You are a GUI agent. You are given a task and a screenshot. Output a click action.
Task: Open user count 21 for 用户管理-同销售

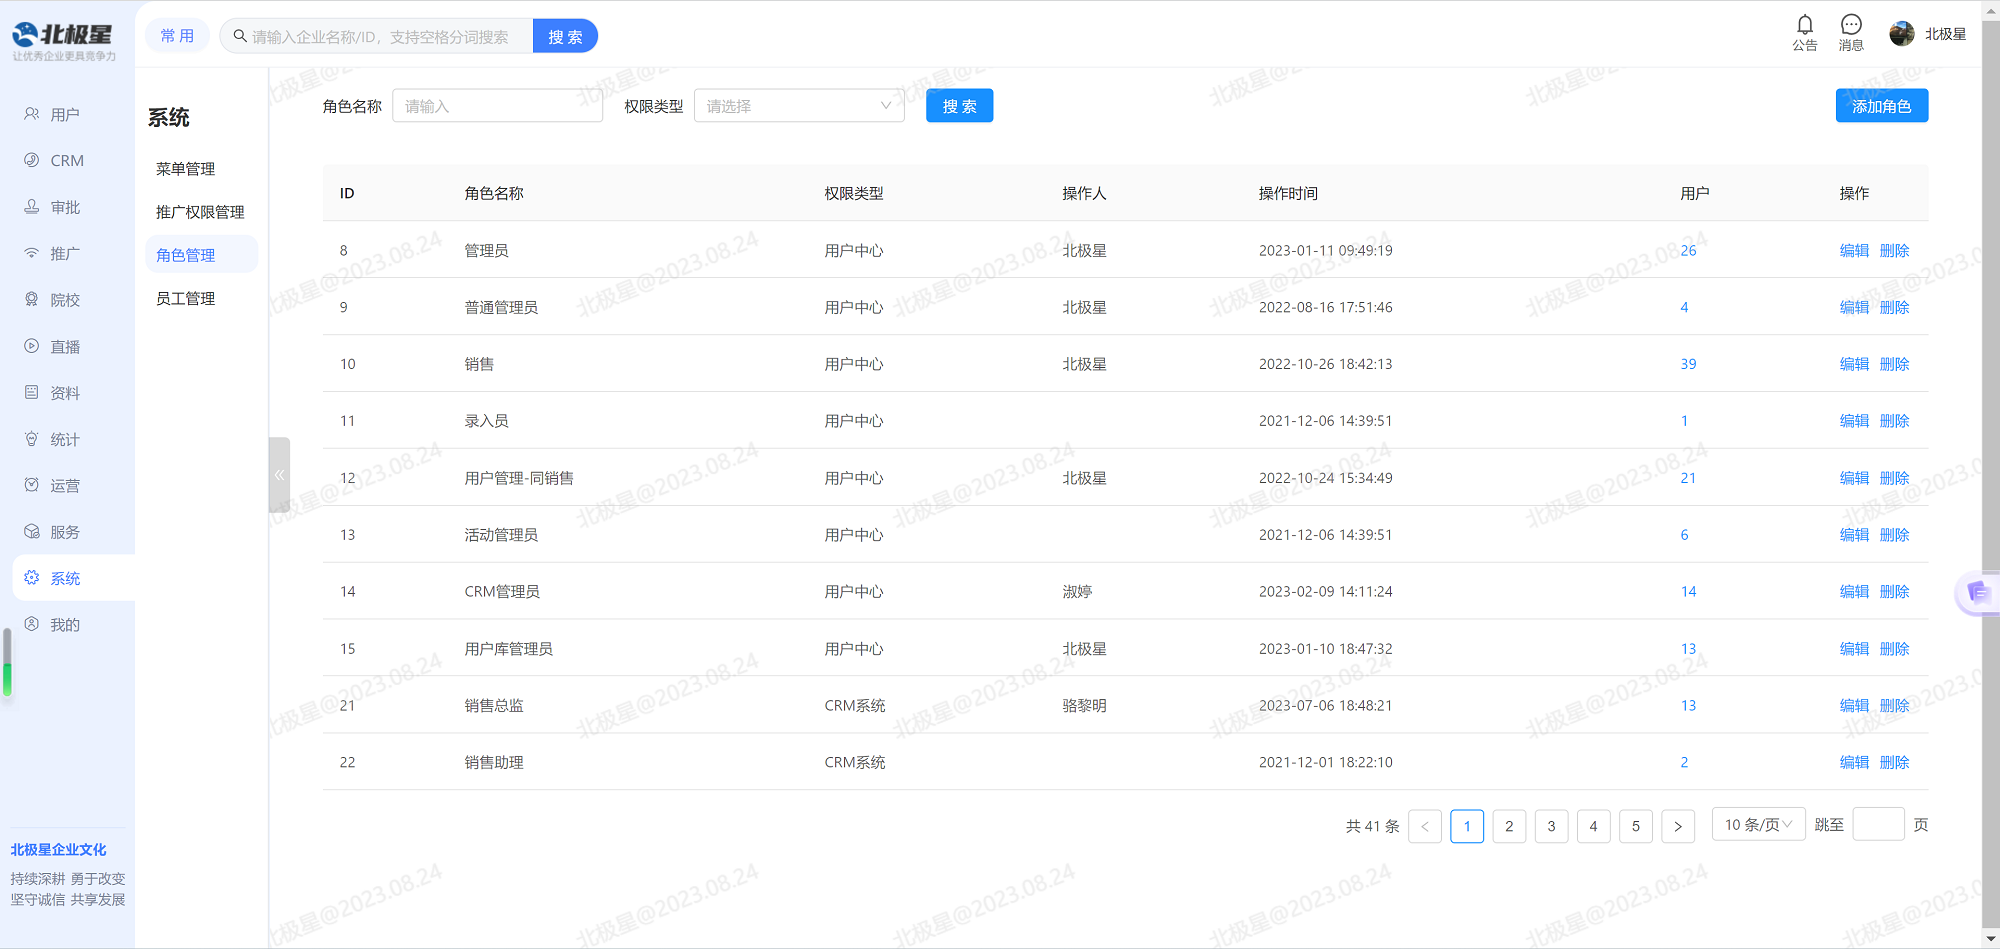1688,478
